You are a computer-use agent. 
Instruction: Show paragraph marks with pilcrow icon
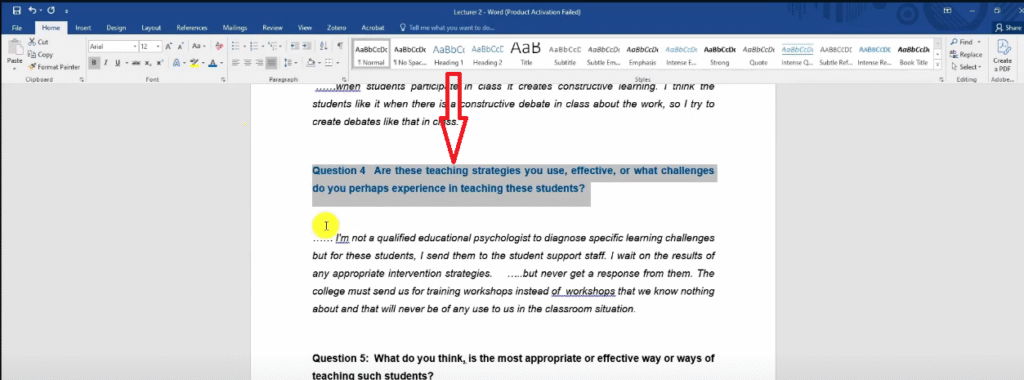pyautogui.click(x=340, y=46)
